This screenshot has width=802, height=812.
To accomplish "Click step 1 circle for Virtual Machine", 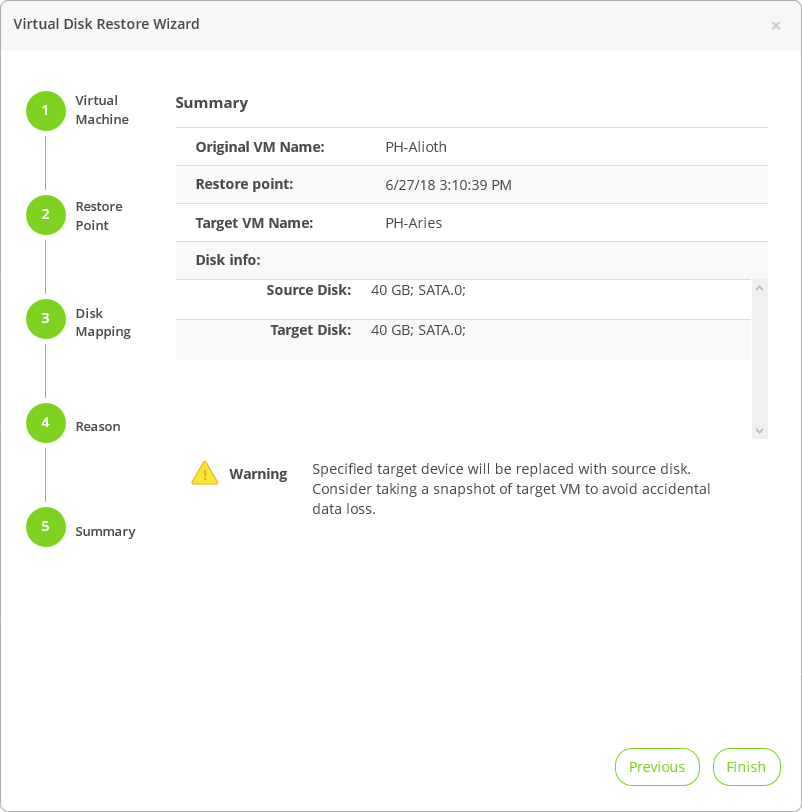I will coord(46,111).
